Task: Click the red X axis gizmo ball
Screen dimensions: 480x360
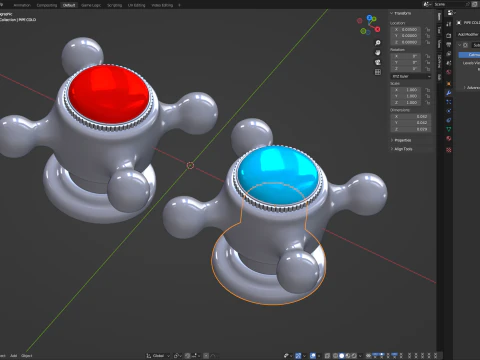Action: [x=377, y=29]
